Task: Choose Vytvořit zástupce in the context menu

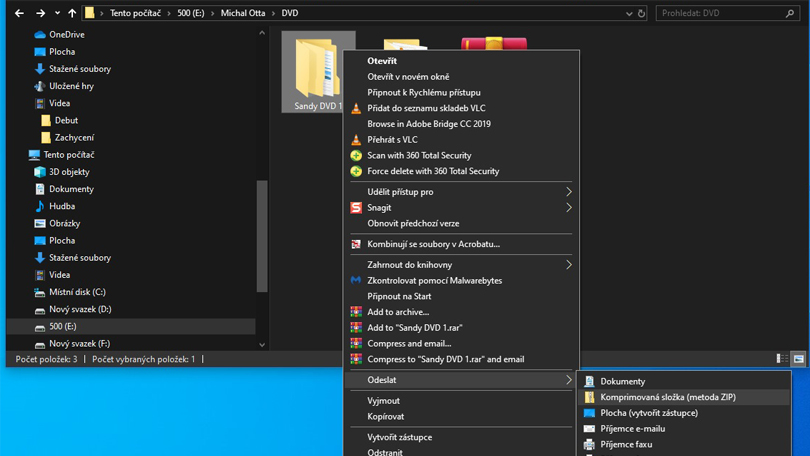Action: click(x=399, y=437)
